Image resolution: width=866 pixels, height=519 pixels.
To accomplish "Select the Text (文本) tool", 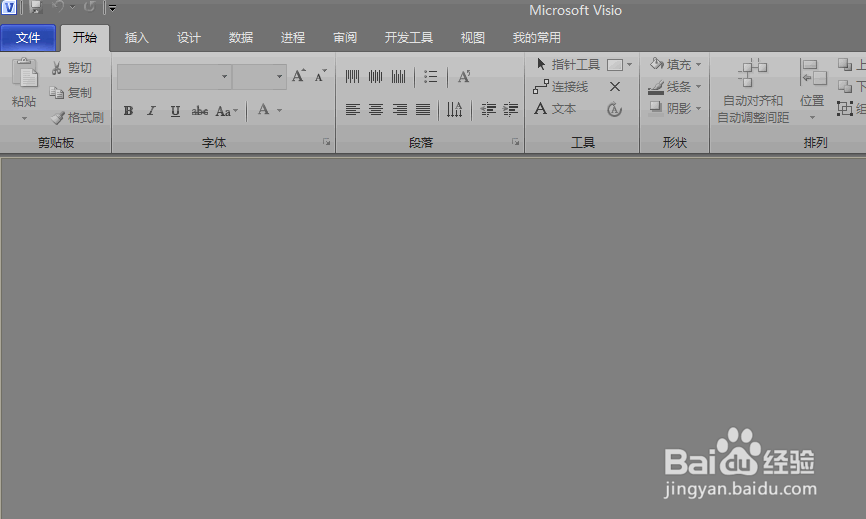I will click(x=555, y=109).
